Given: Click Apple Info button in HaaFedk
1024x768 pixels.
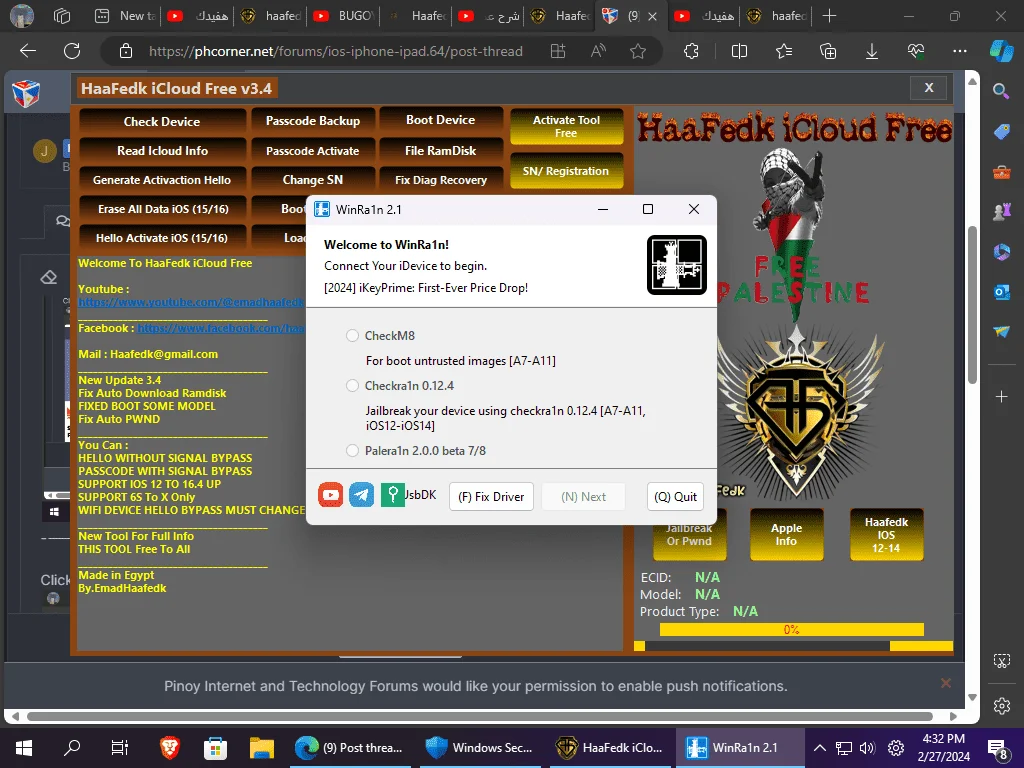Looking at the screenshot, I should [786, 535].
